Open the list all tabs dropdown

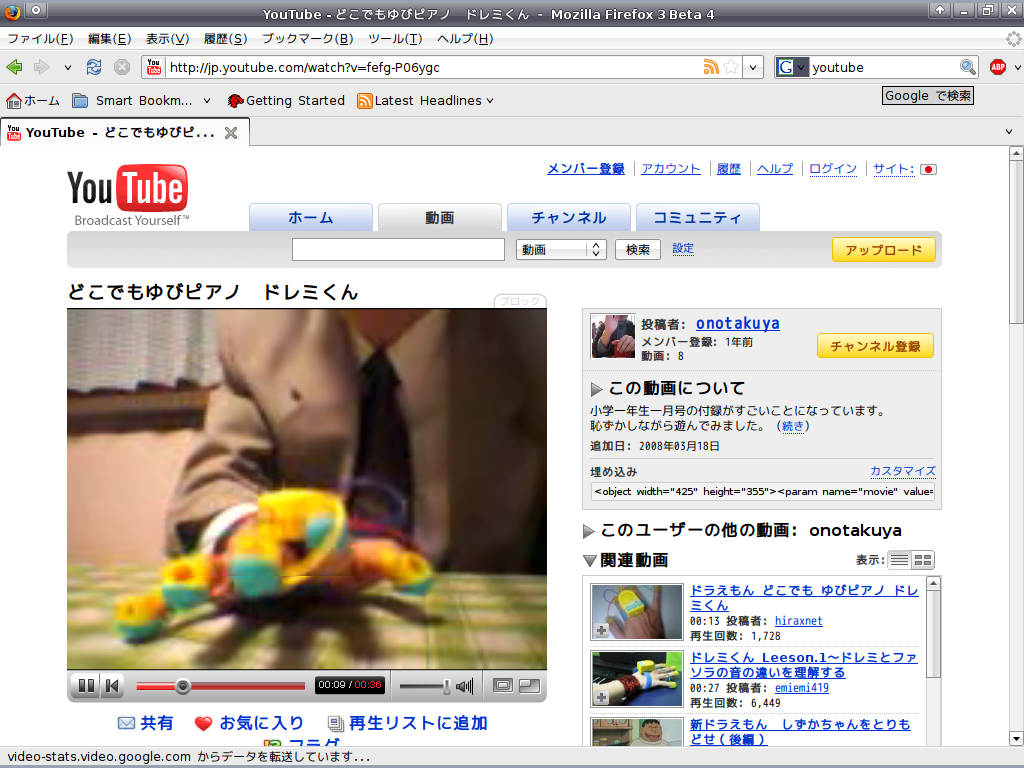click(x=1009, y=132)
